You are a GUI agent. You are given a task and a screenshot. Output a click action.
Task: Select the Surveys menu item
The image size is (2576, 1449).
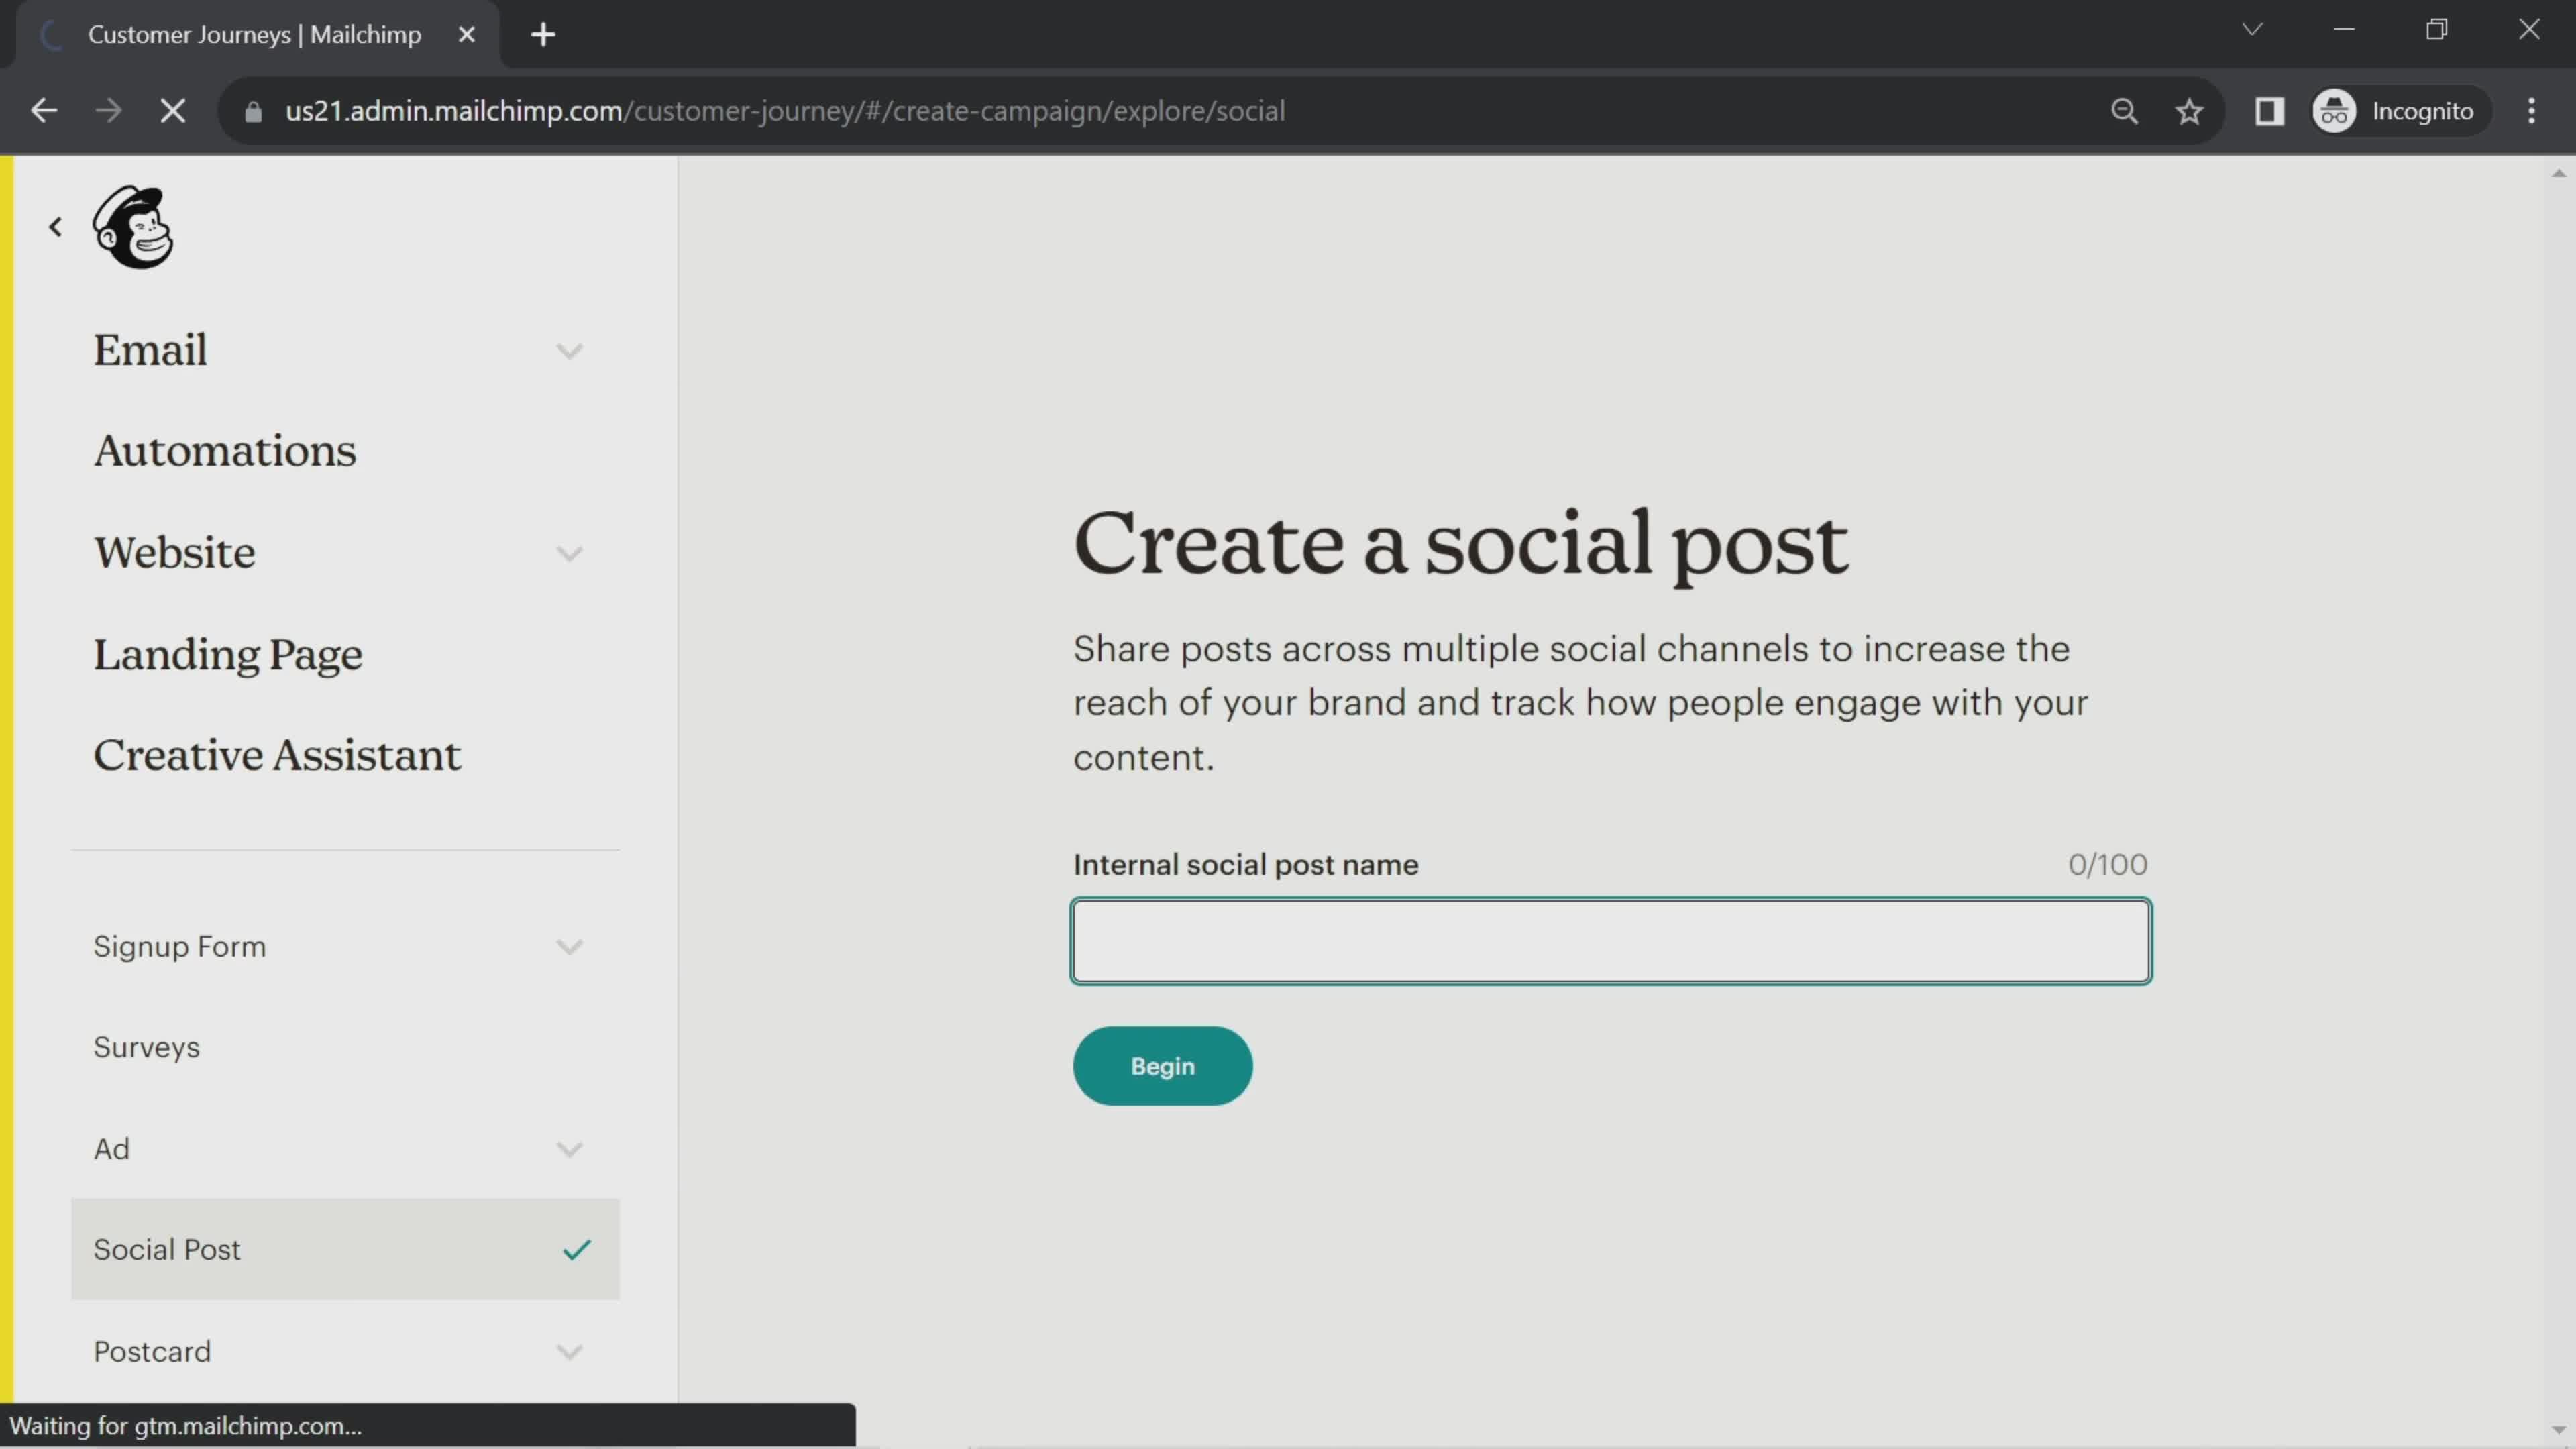(x=147, y=1046)
